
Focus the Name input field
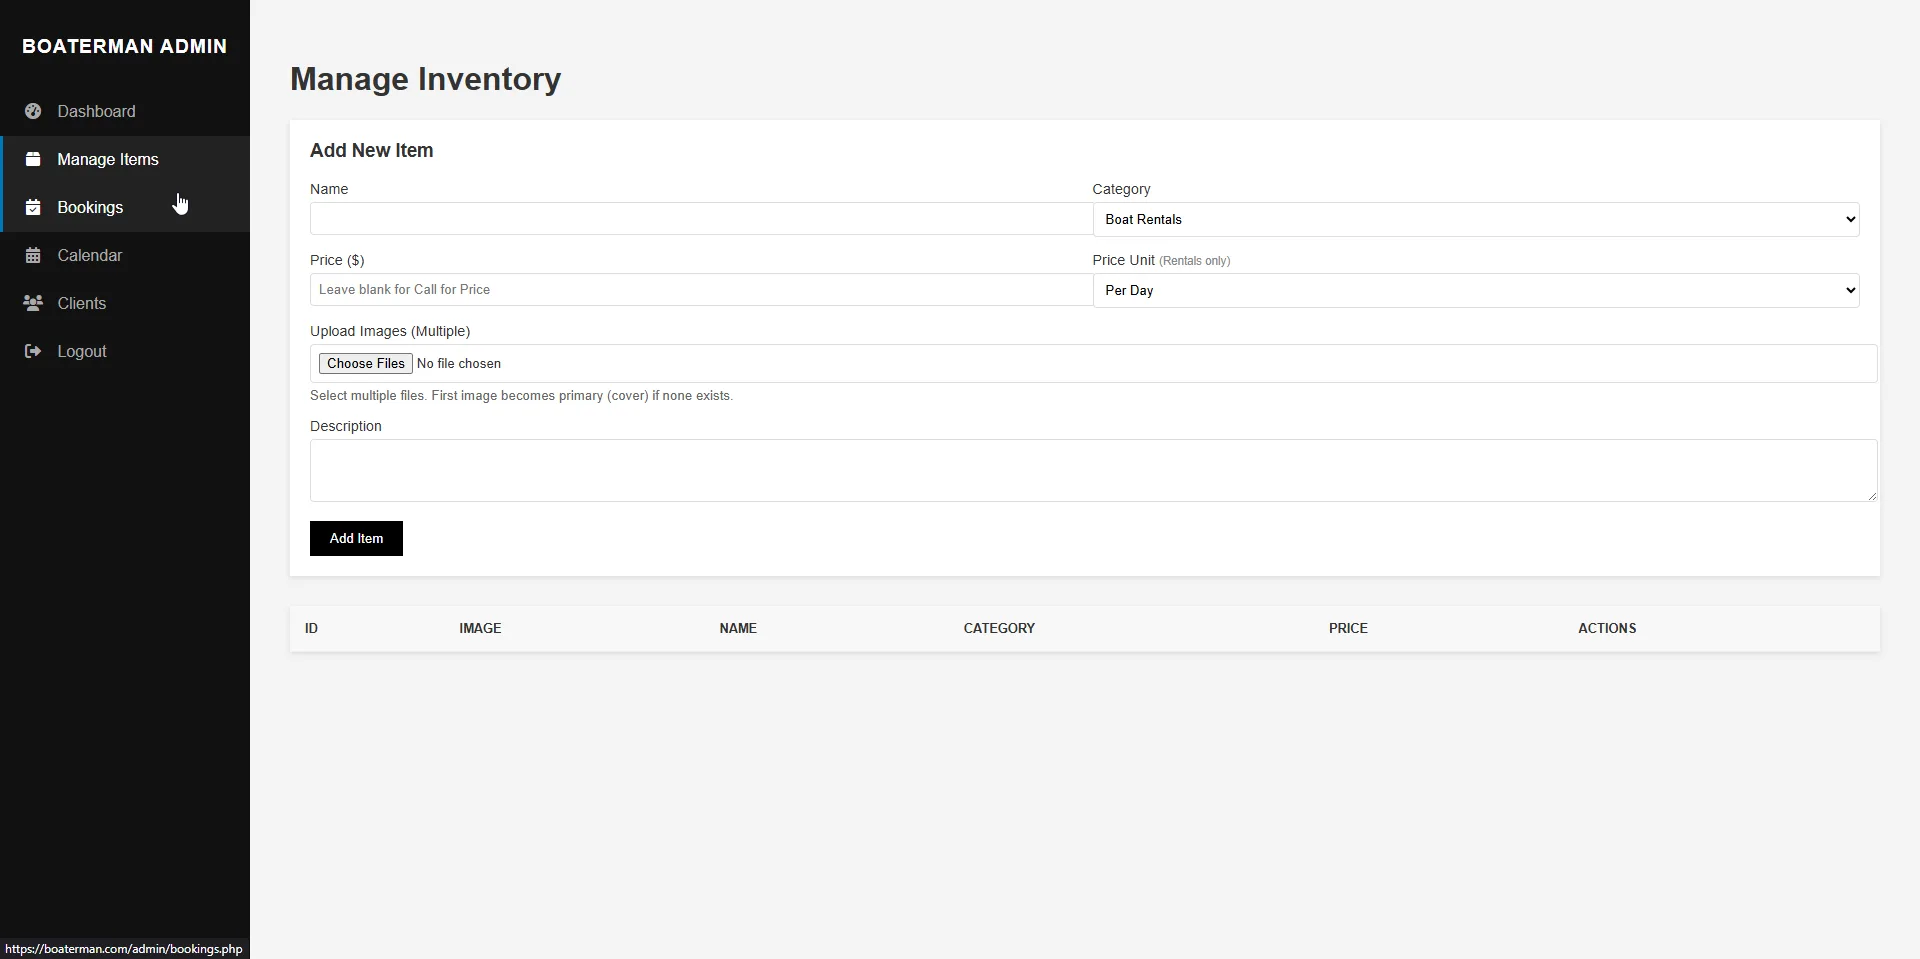(700, 219)
